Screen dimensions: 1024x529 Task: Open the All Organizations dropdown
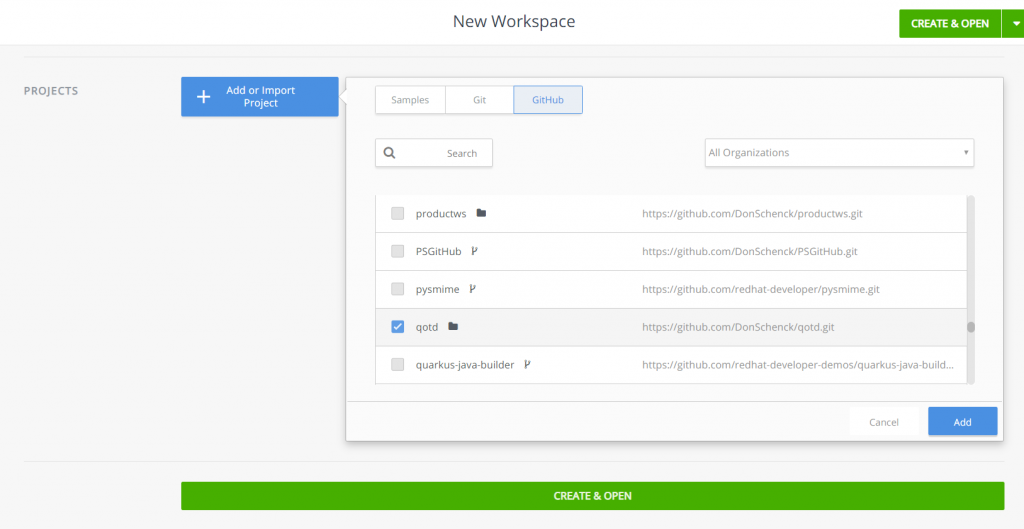(x=839, y=153)
